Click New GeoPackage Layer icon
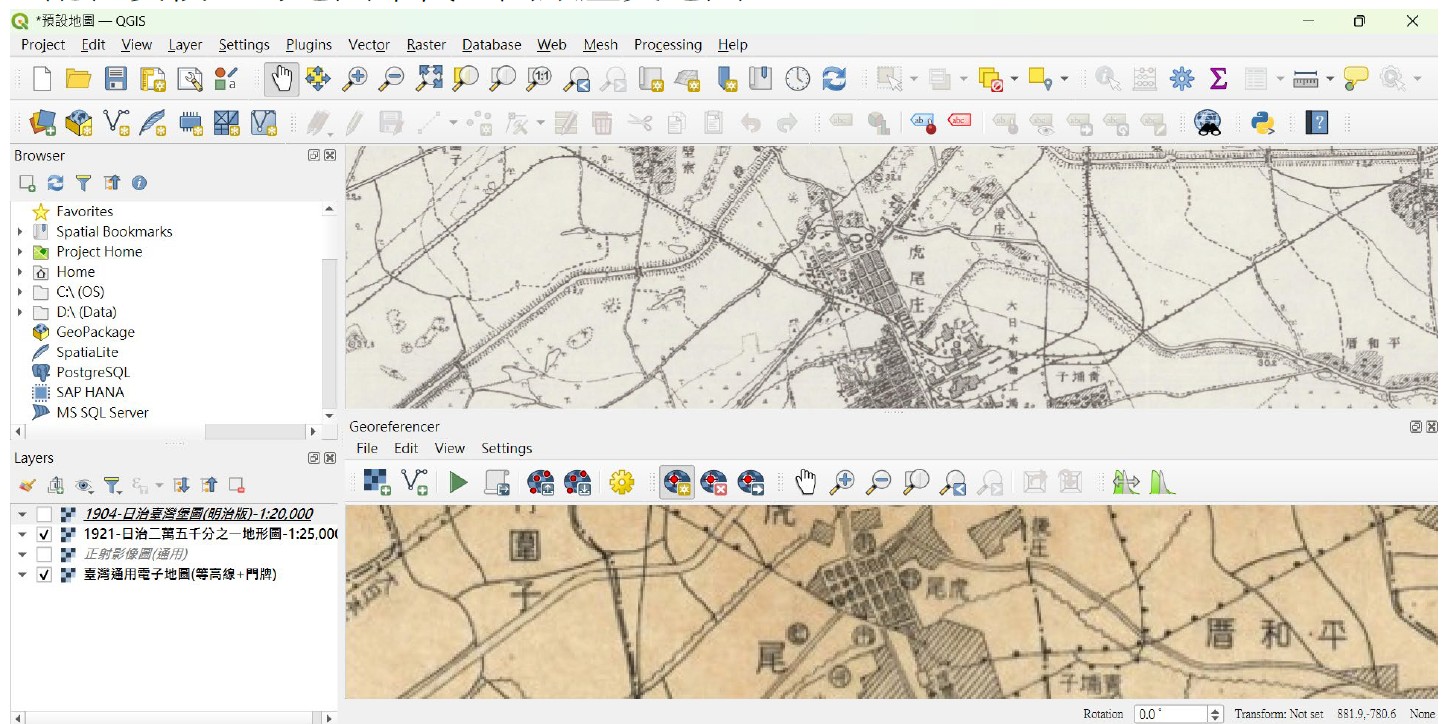This screenshot has width=1446, height=724. point(79,123)
